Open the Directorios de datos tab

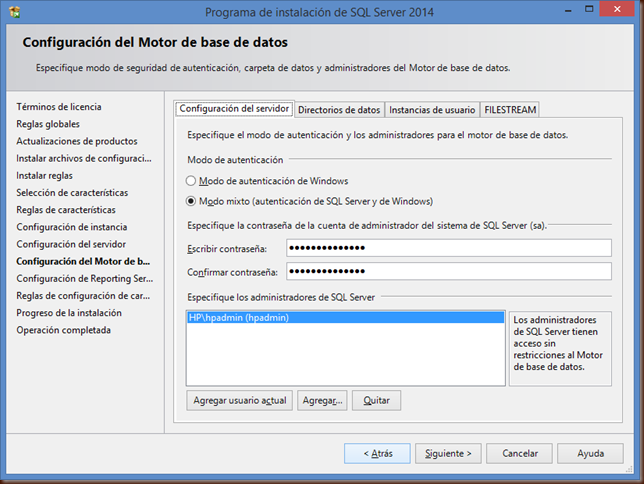[339, 110]
